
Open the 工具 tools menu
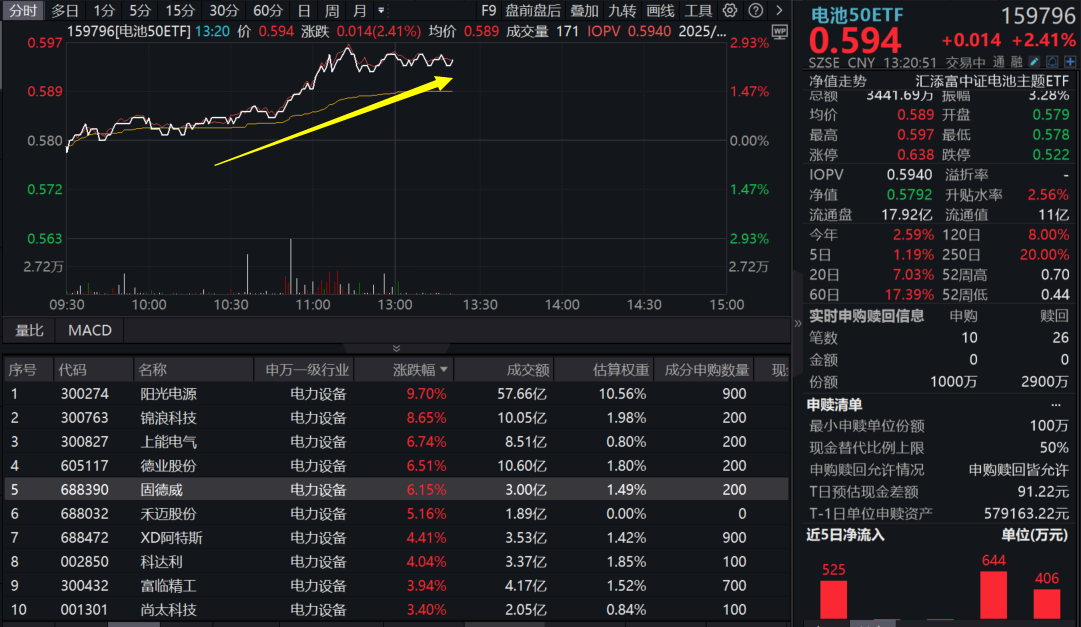coord(699,10)
